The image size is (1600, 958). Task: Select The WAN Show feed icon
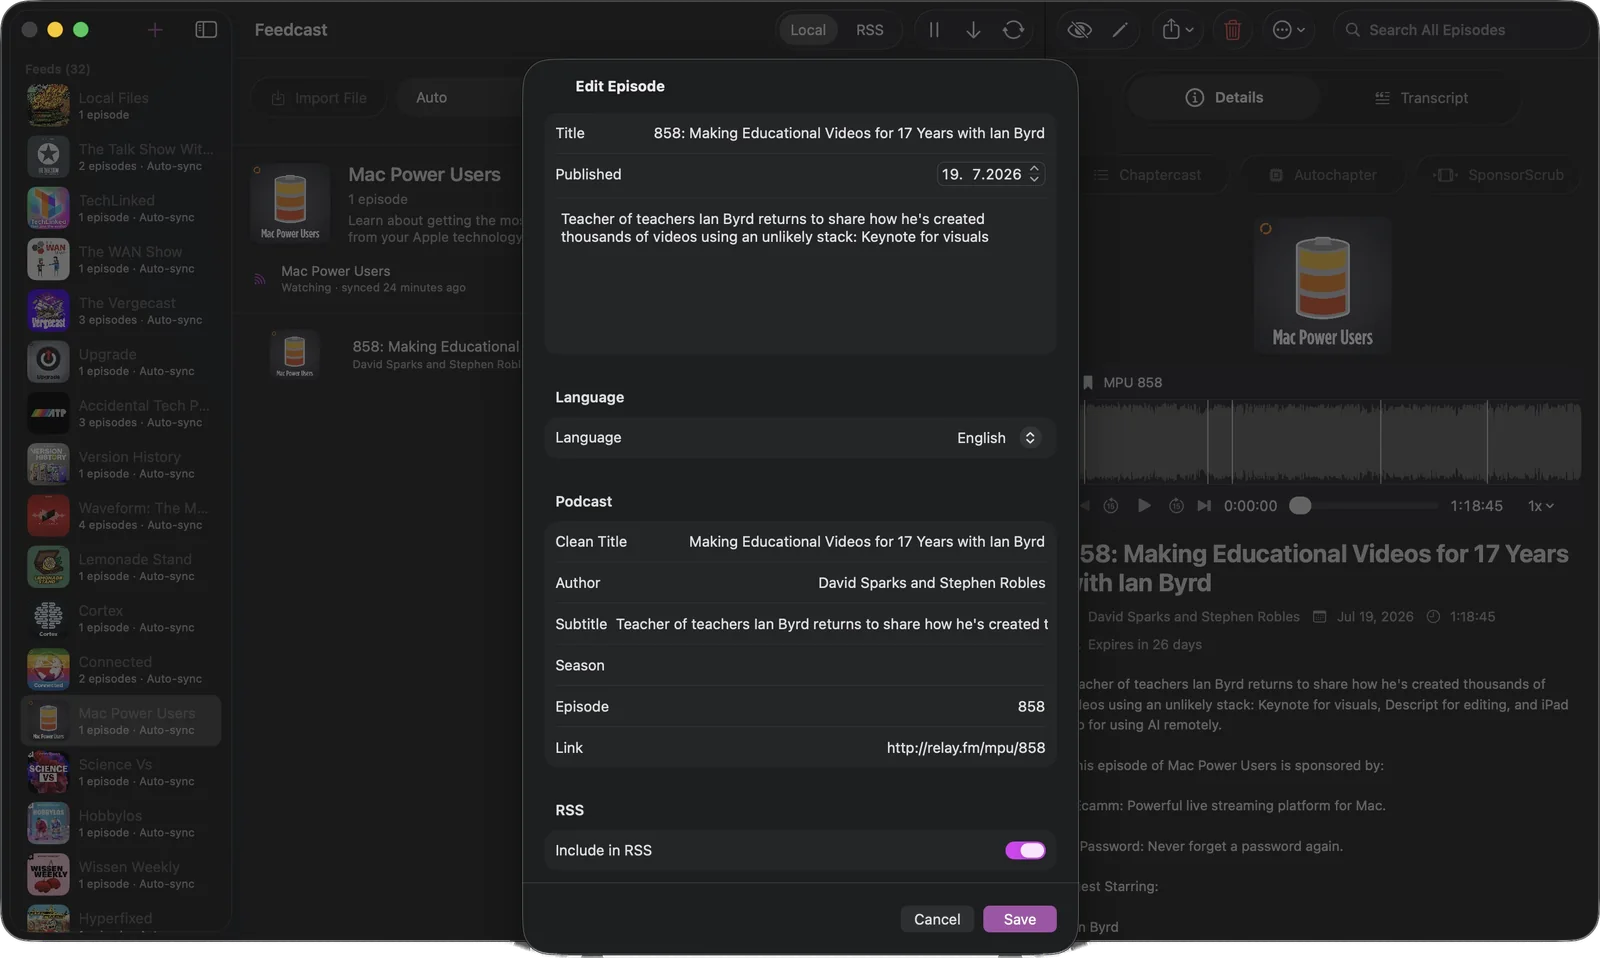click(48, 259)
